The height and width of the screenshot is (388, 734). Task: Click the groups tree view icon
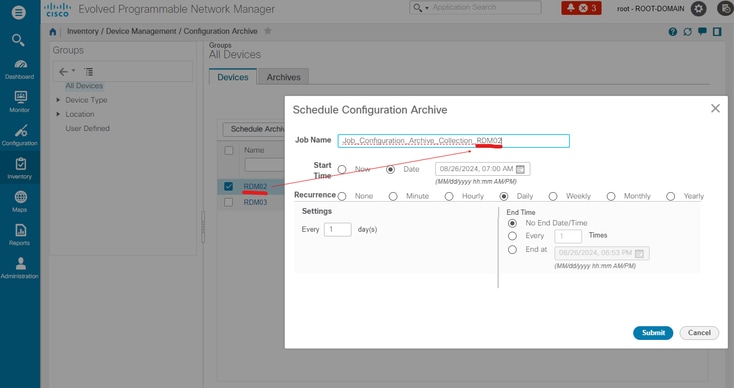[x=88, y=72]
